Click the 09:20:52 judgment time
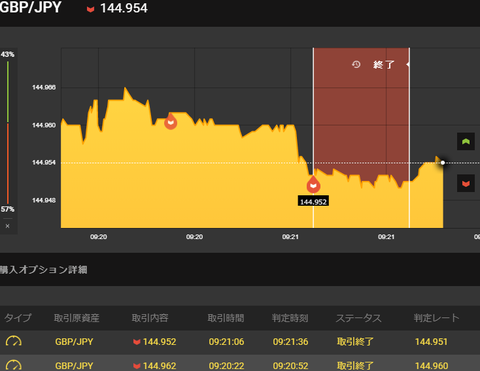Image resolution: width=480 pixels, height=371 pixels. point(290,366)
